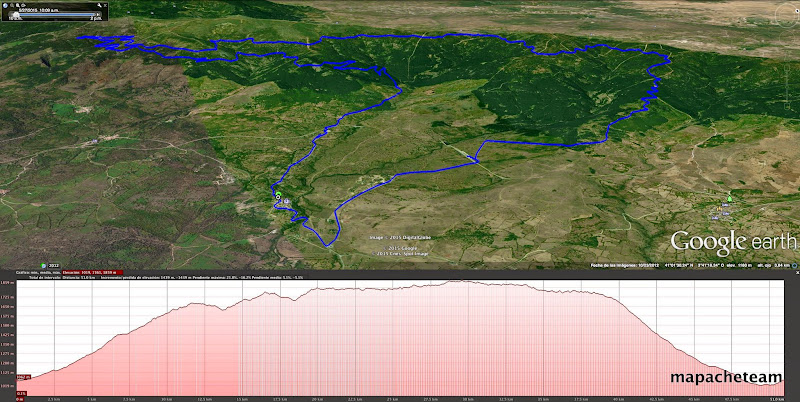
Task: Click the historical imagery 2012 button
Action: click(x=54, y=265)
